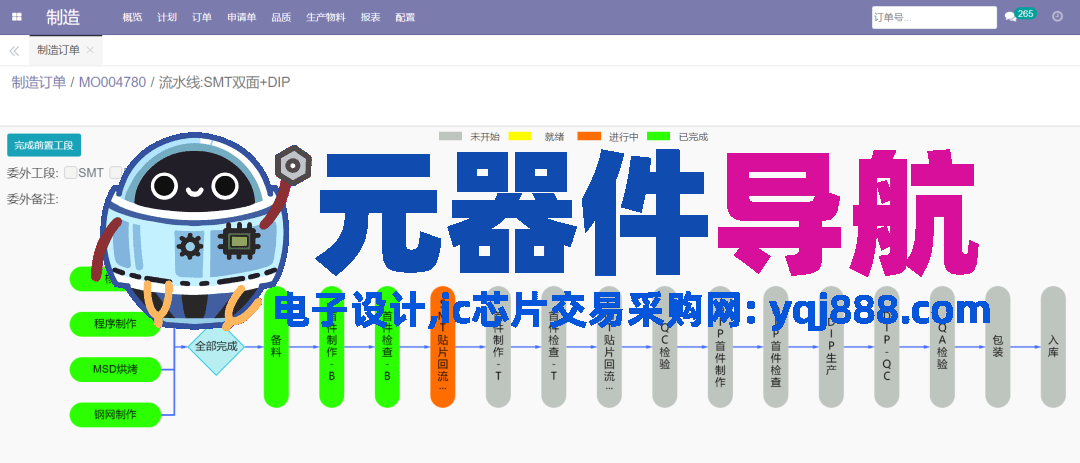Select the QA检验 stage node
Image resolution: width=1080 pixels, height=463 pixels.
tap(942, 347)
